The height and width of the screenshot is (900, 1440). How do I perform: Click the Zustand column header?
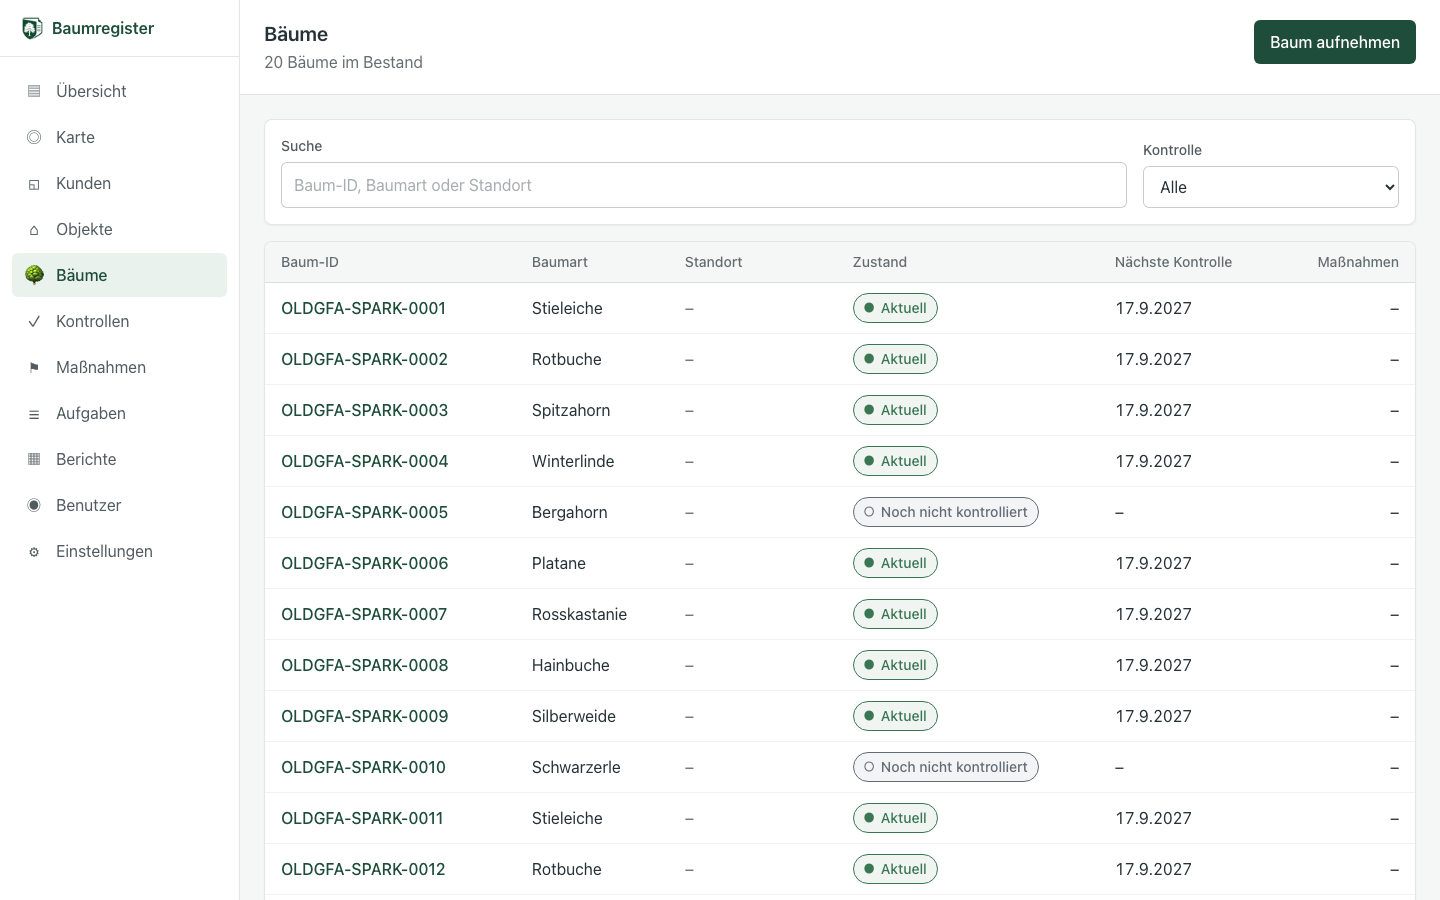pyautogui.click(x=880, y=262)
